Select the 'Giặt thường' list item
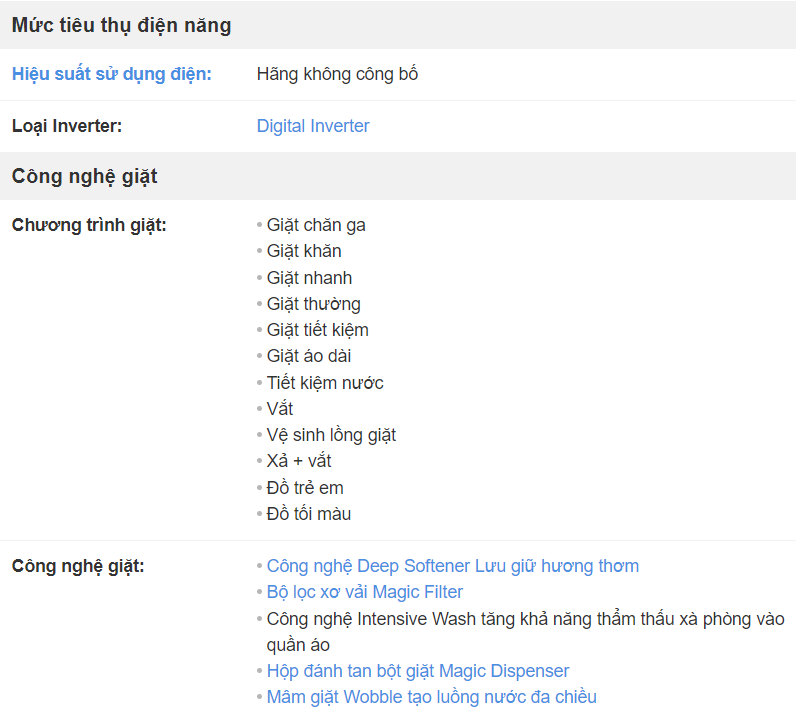Image resolution: width=796 pixels, height=711 pixels. click(x=314, y=303)
